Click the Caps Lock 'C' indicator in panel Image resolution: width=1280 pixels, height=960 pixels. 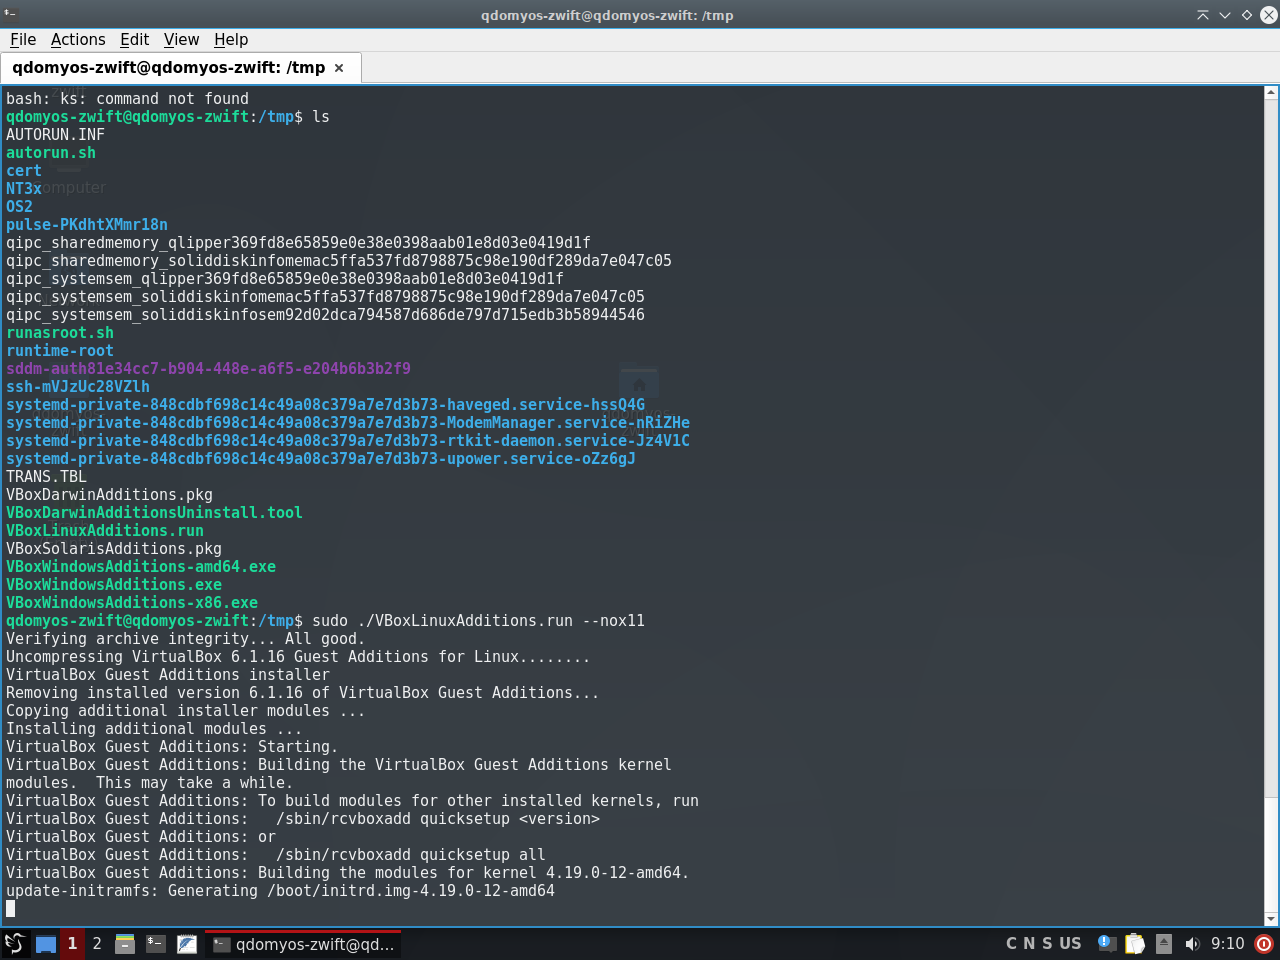pos(1012,943)
